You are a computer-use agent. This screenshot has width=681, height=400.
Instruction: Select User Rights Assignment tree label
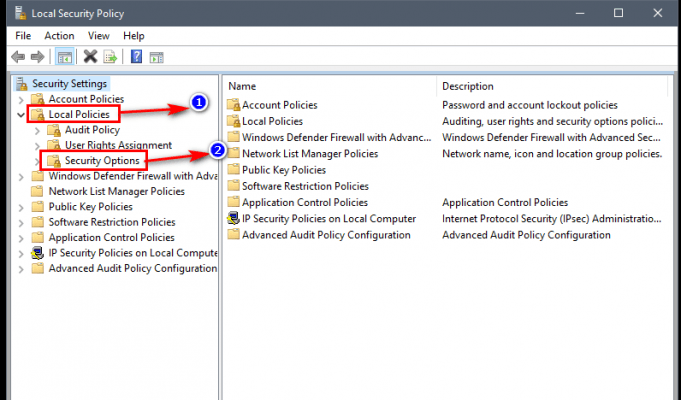pyautogui.click(x=118, y=145)
